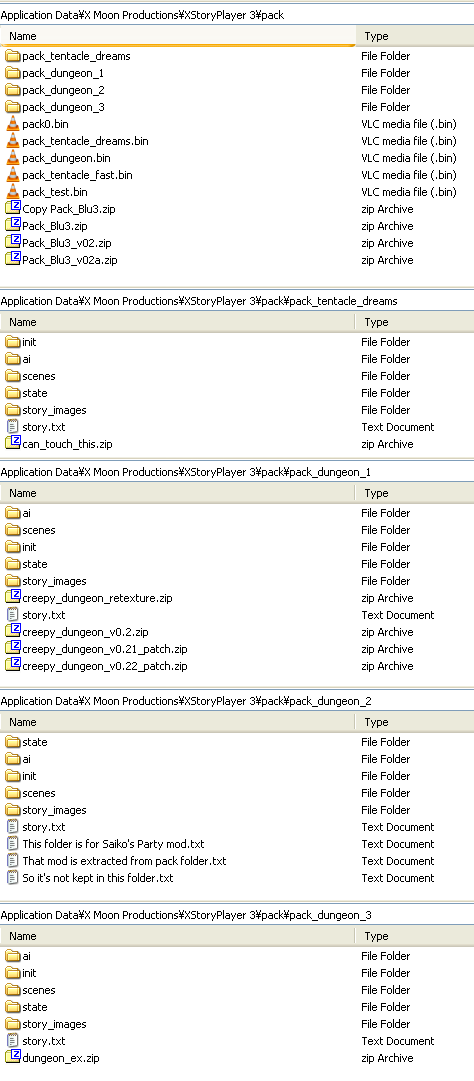Screen dimensions: 474x1081
Task: Select the pack_dungeon_1 folder icon
Action: coord(12,73)
